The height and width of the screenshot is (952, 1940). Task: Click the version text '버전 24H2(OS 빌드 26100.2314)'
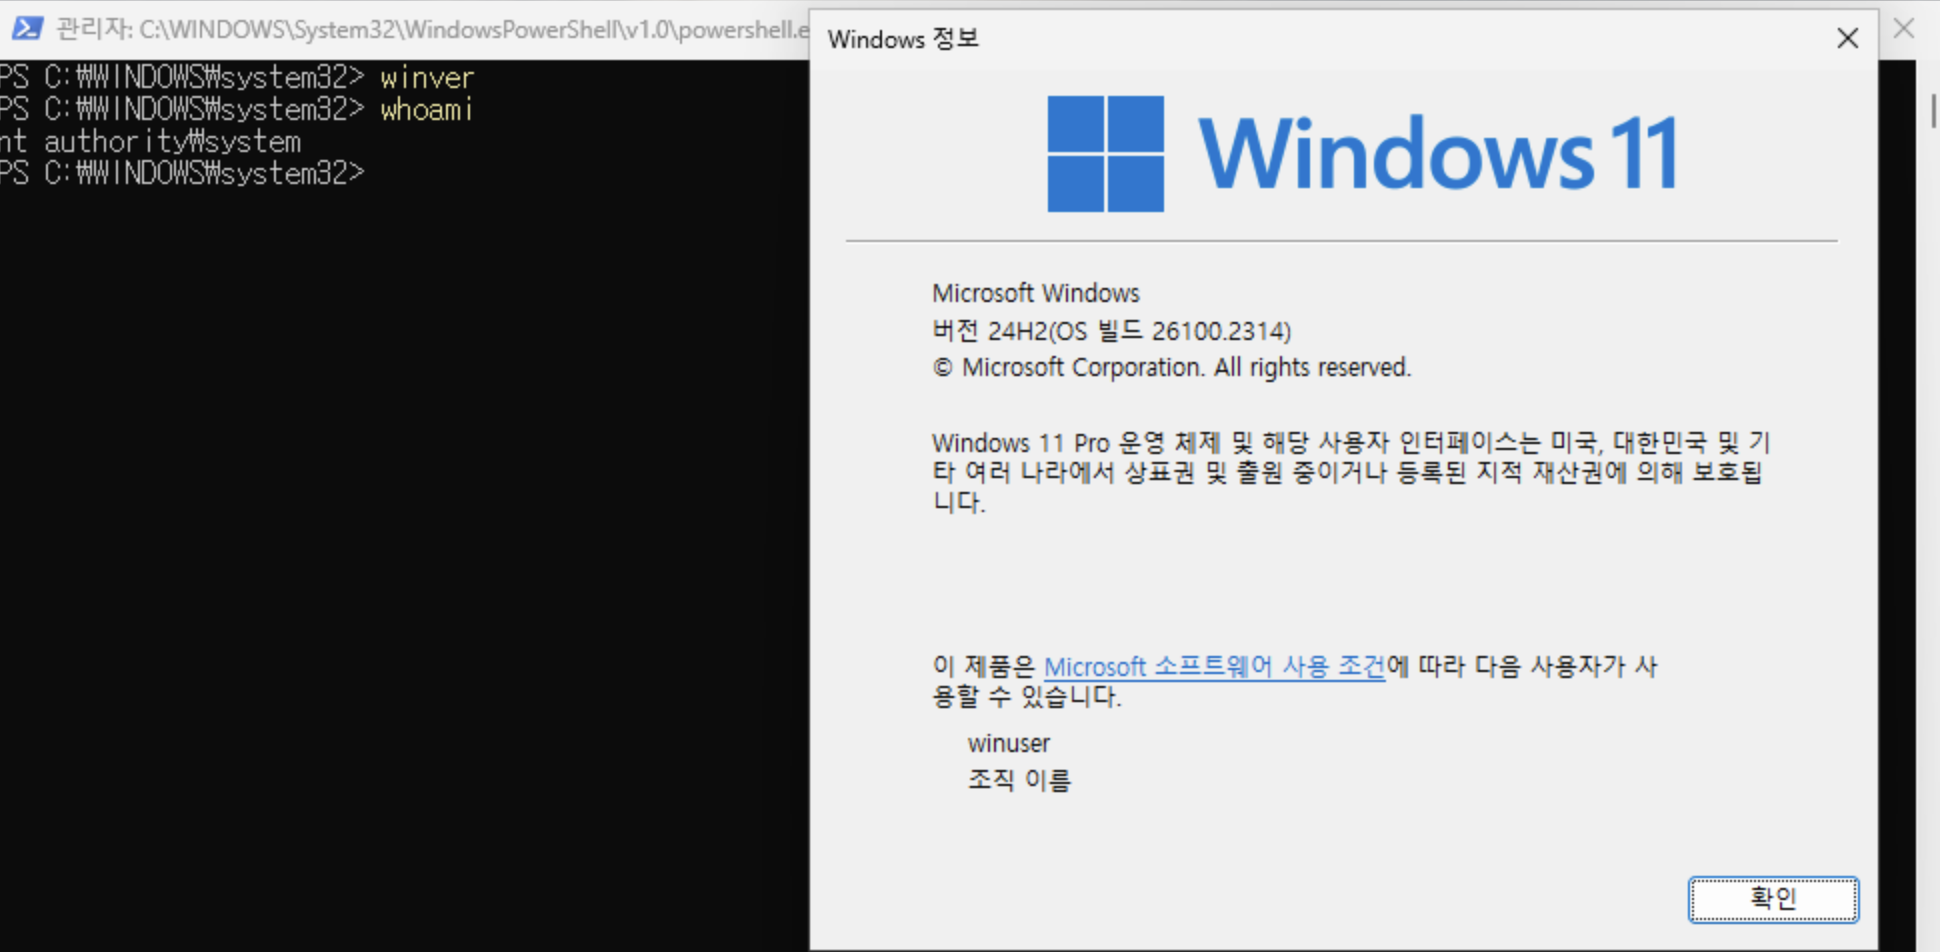(x=1111, y=331)
